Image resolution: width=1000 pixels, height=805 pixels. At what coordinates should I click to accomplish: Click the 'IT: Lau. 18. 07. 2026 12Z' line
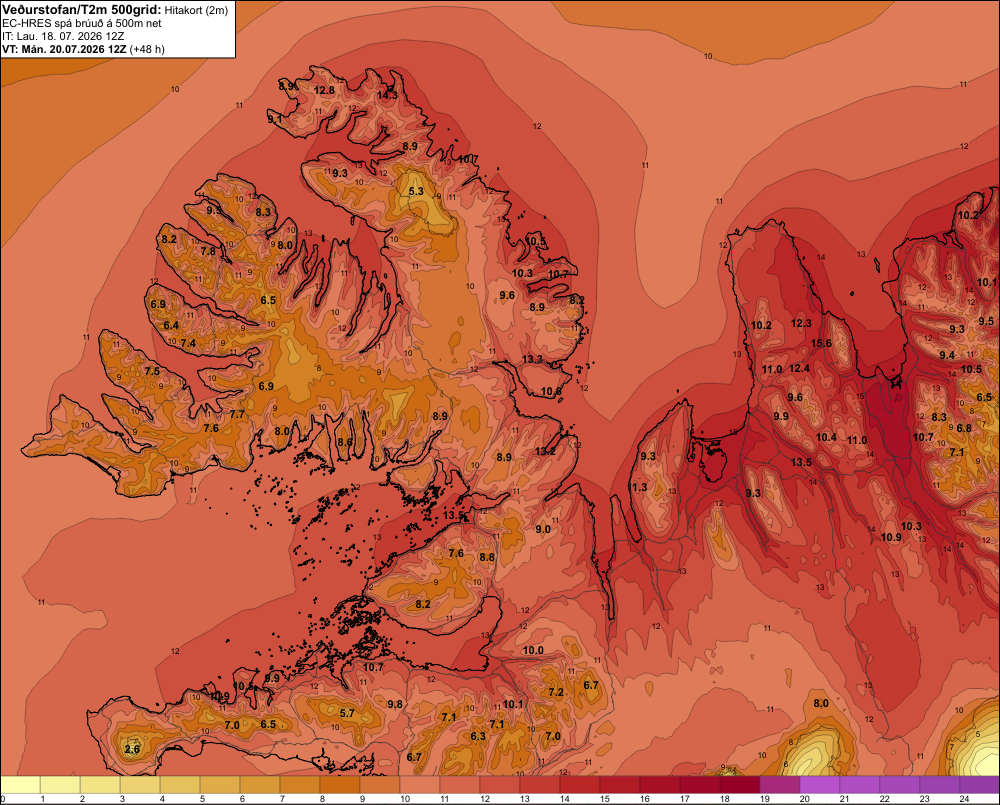63,36
